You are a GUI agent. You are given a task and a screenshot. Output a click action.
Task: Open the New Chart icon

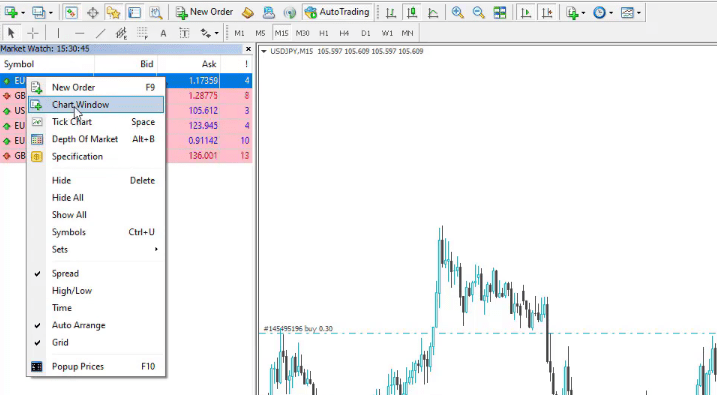coord(11,12)
